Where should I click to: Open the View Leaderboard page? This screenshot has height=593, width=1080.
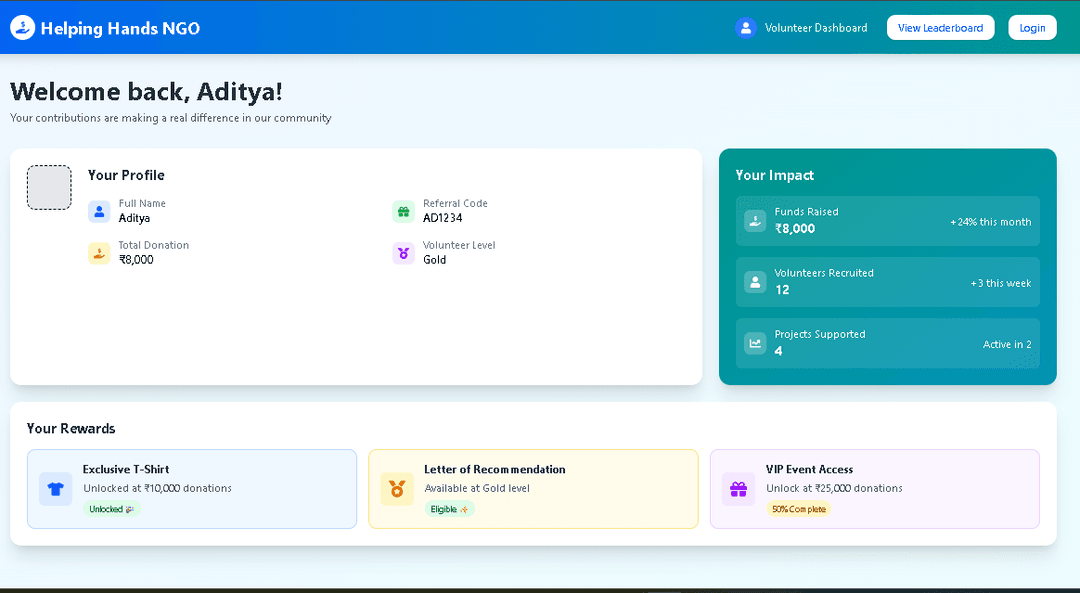point(940,27)
